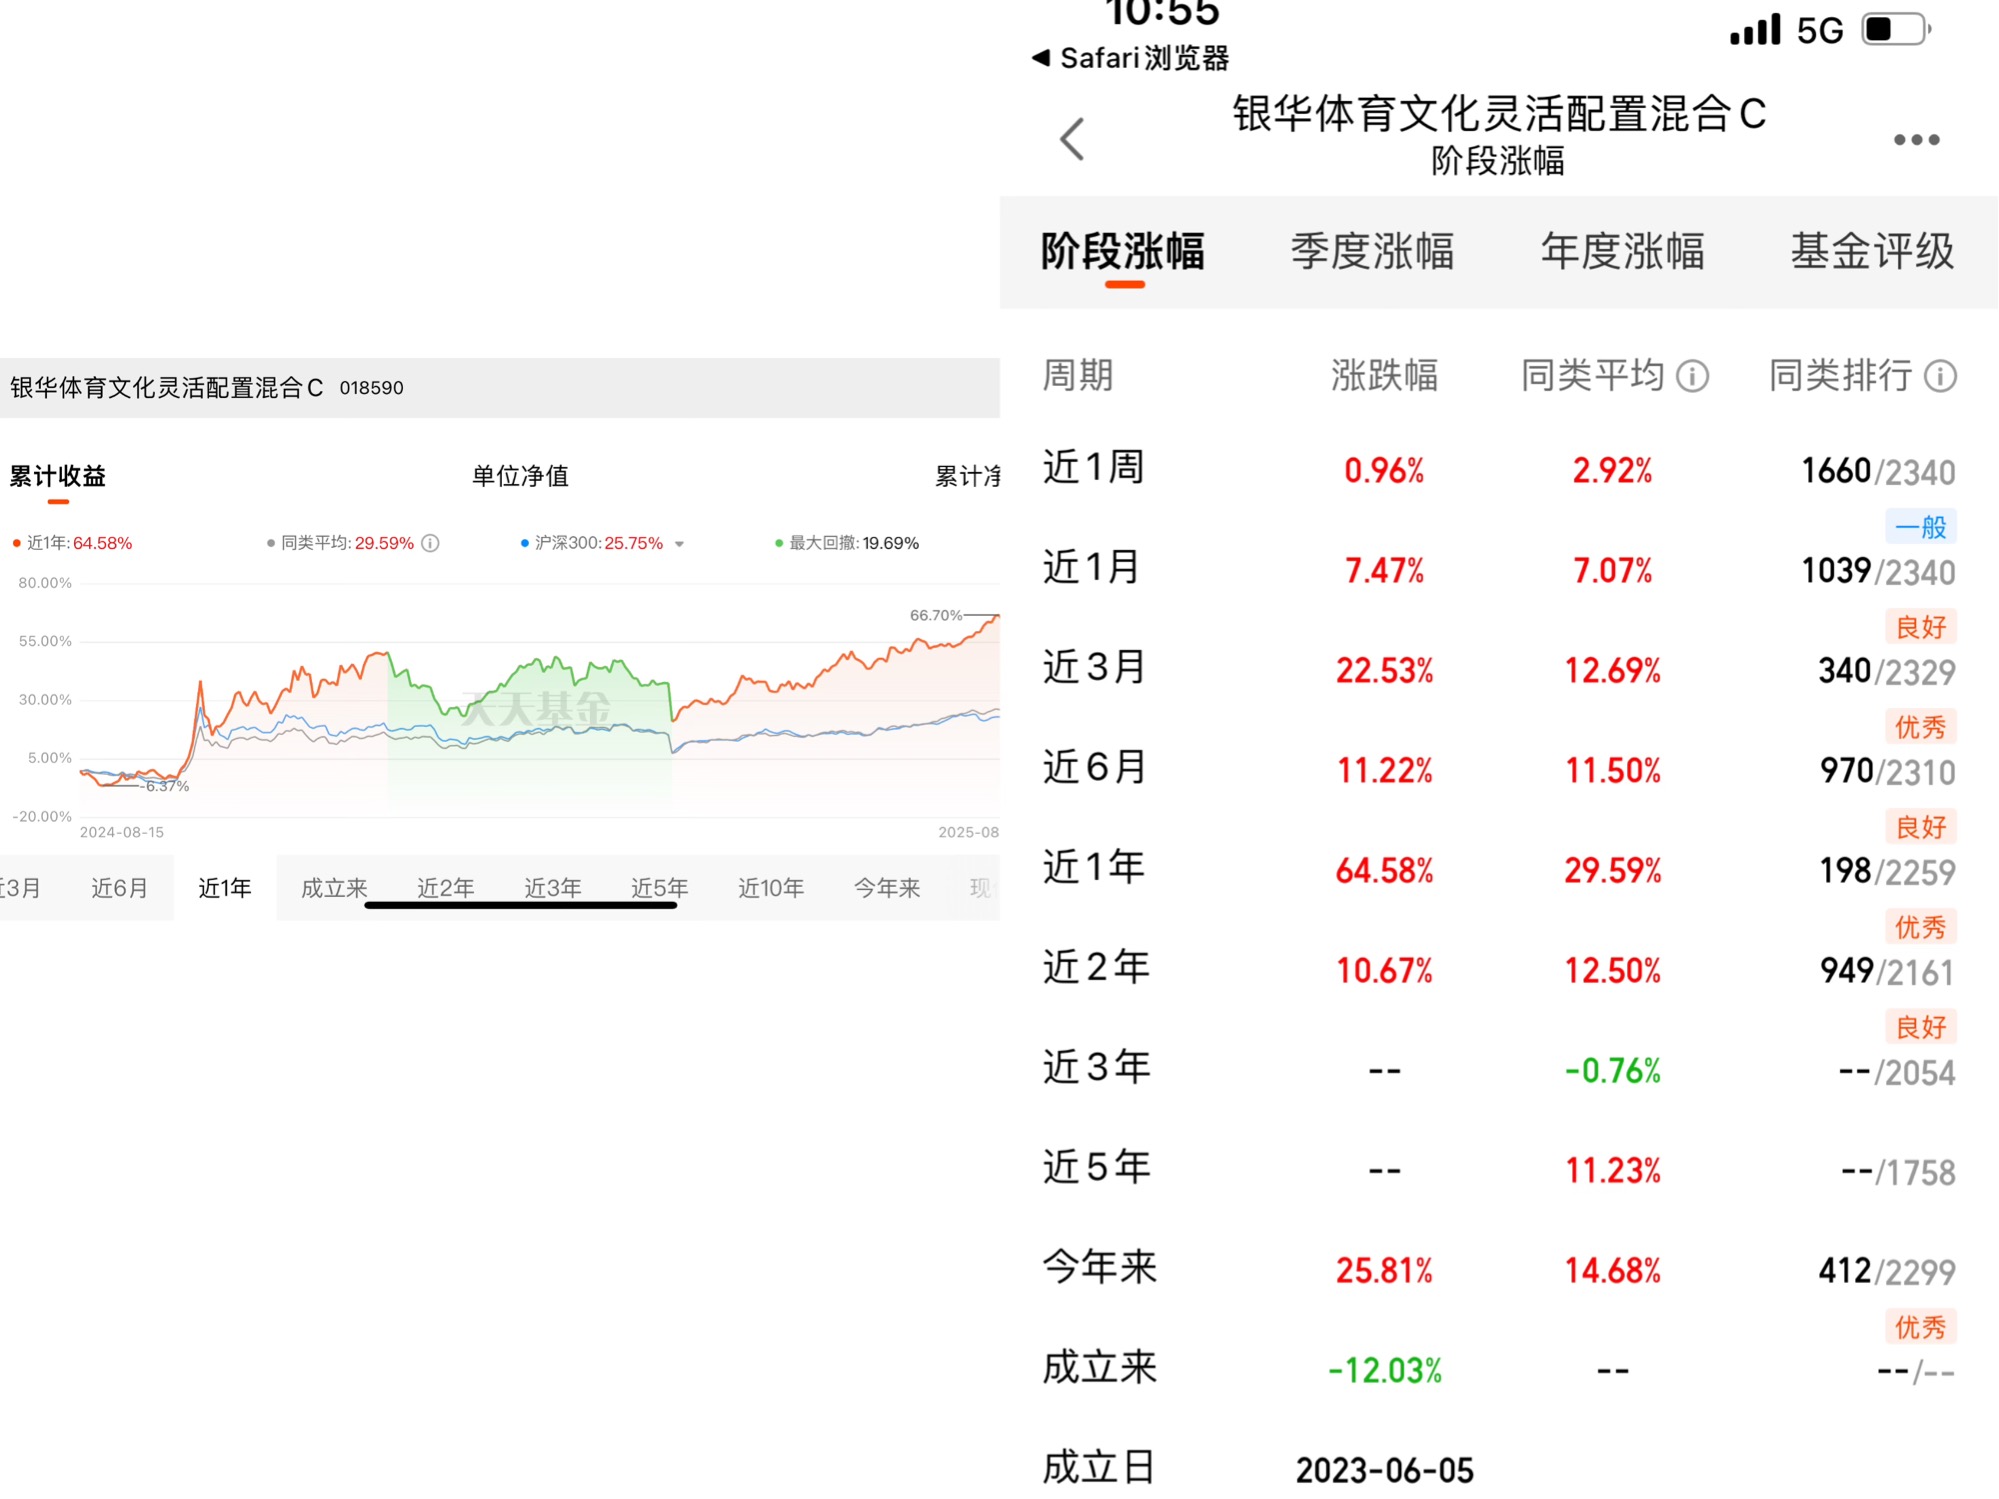Choose 近5年 chart range
This screenshot has width=1999, height=1499.
click(659, 888)
